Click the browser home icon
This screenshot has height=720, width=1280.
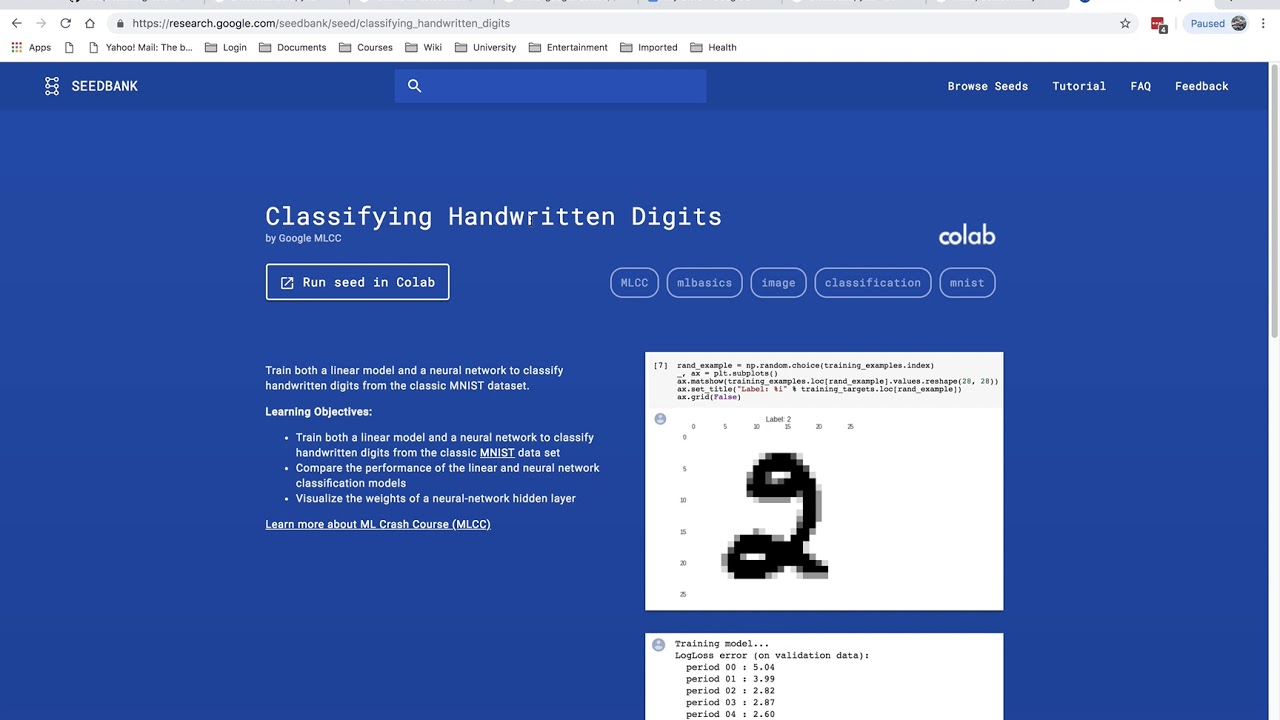pos(90,23)
